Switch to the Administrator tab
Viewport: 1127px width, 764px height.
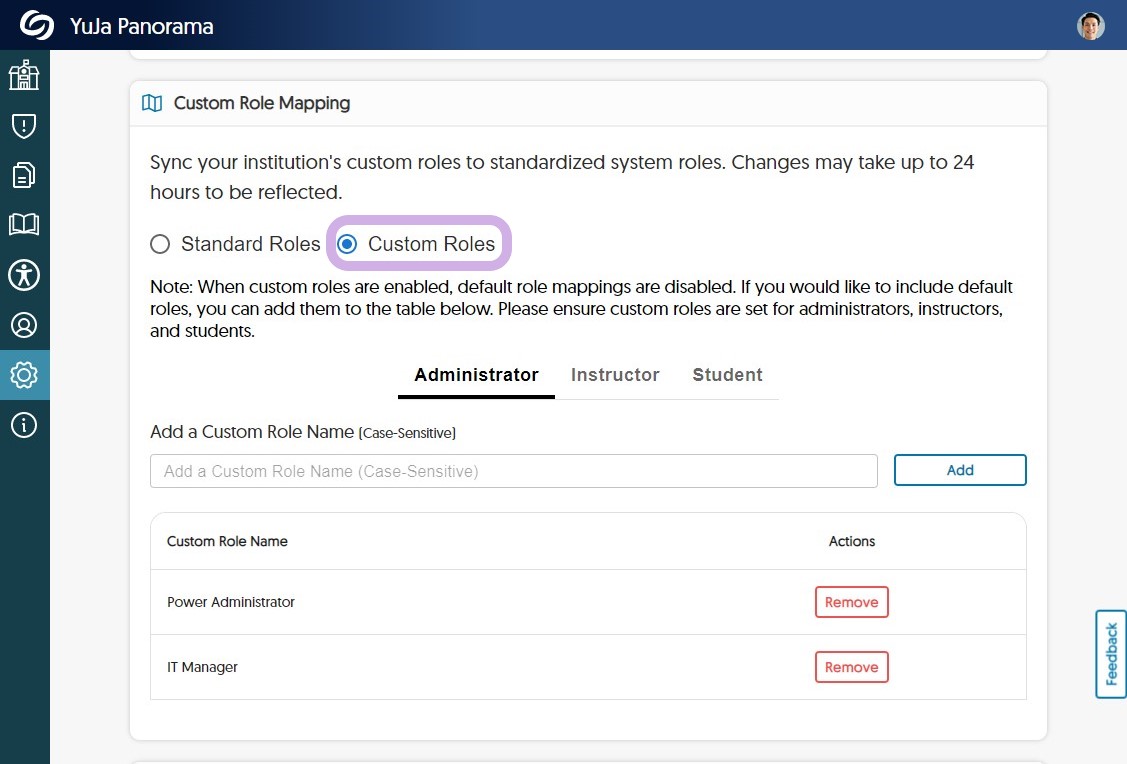click(477, 375)
